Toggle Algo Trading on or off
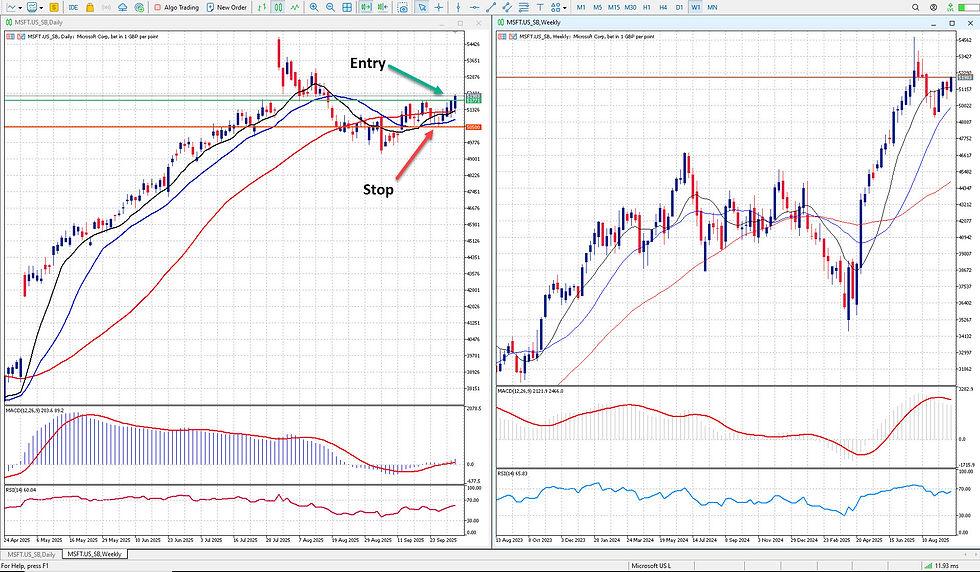This screenshot has width=980, height=572. click(176, 8)
